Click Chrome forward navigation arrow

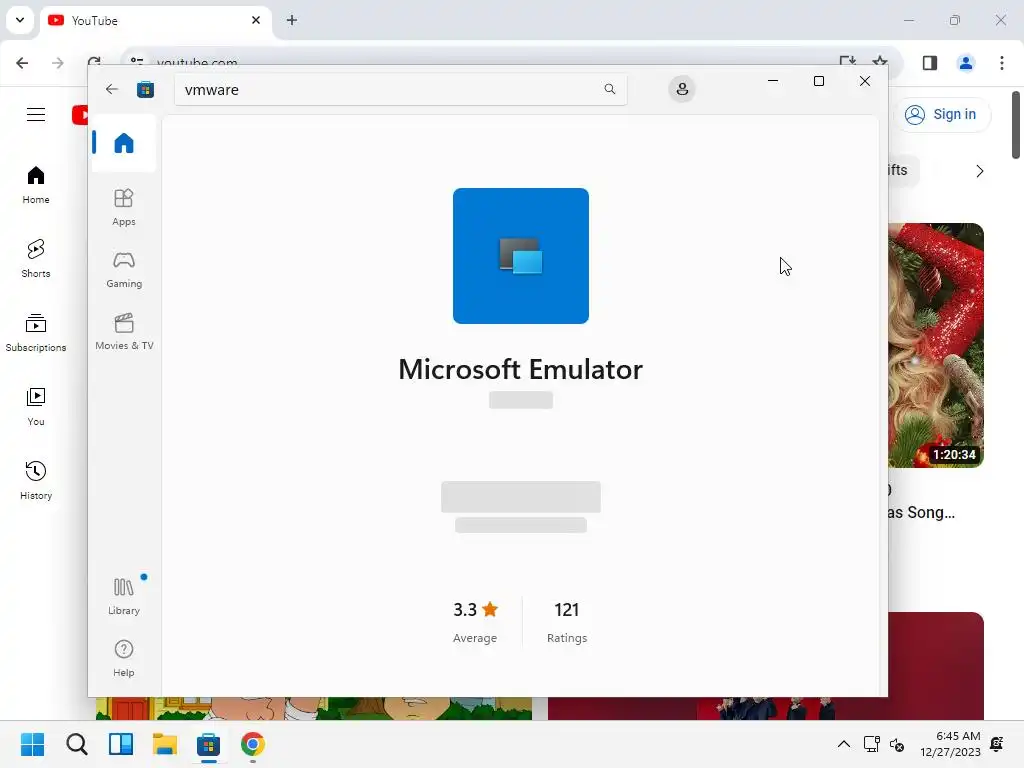coord(57,63)
